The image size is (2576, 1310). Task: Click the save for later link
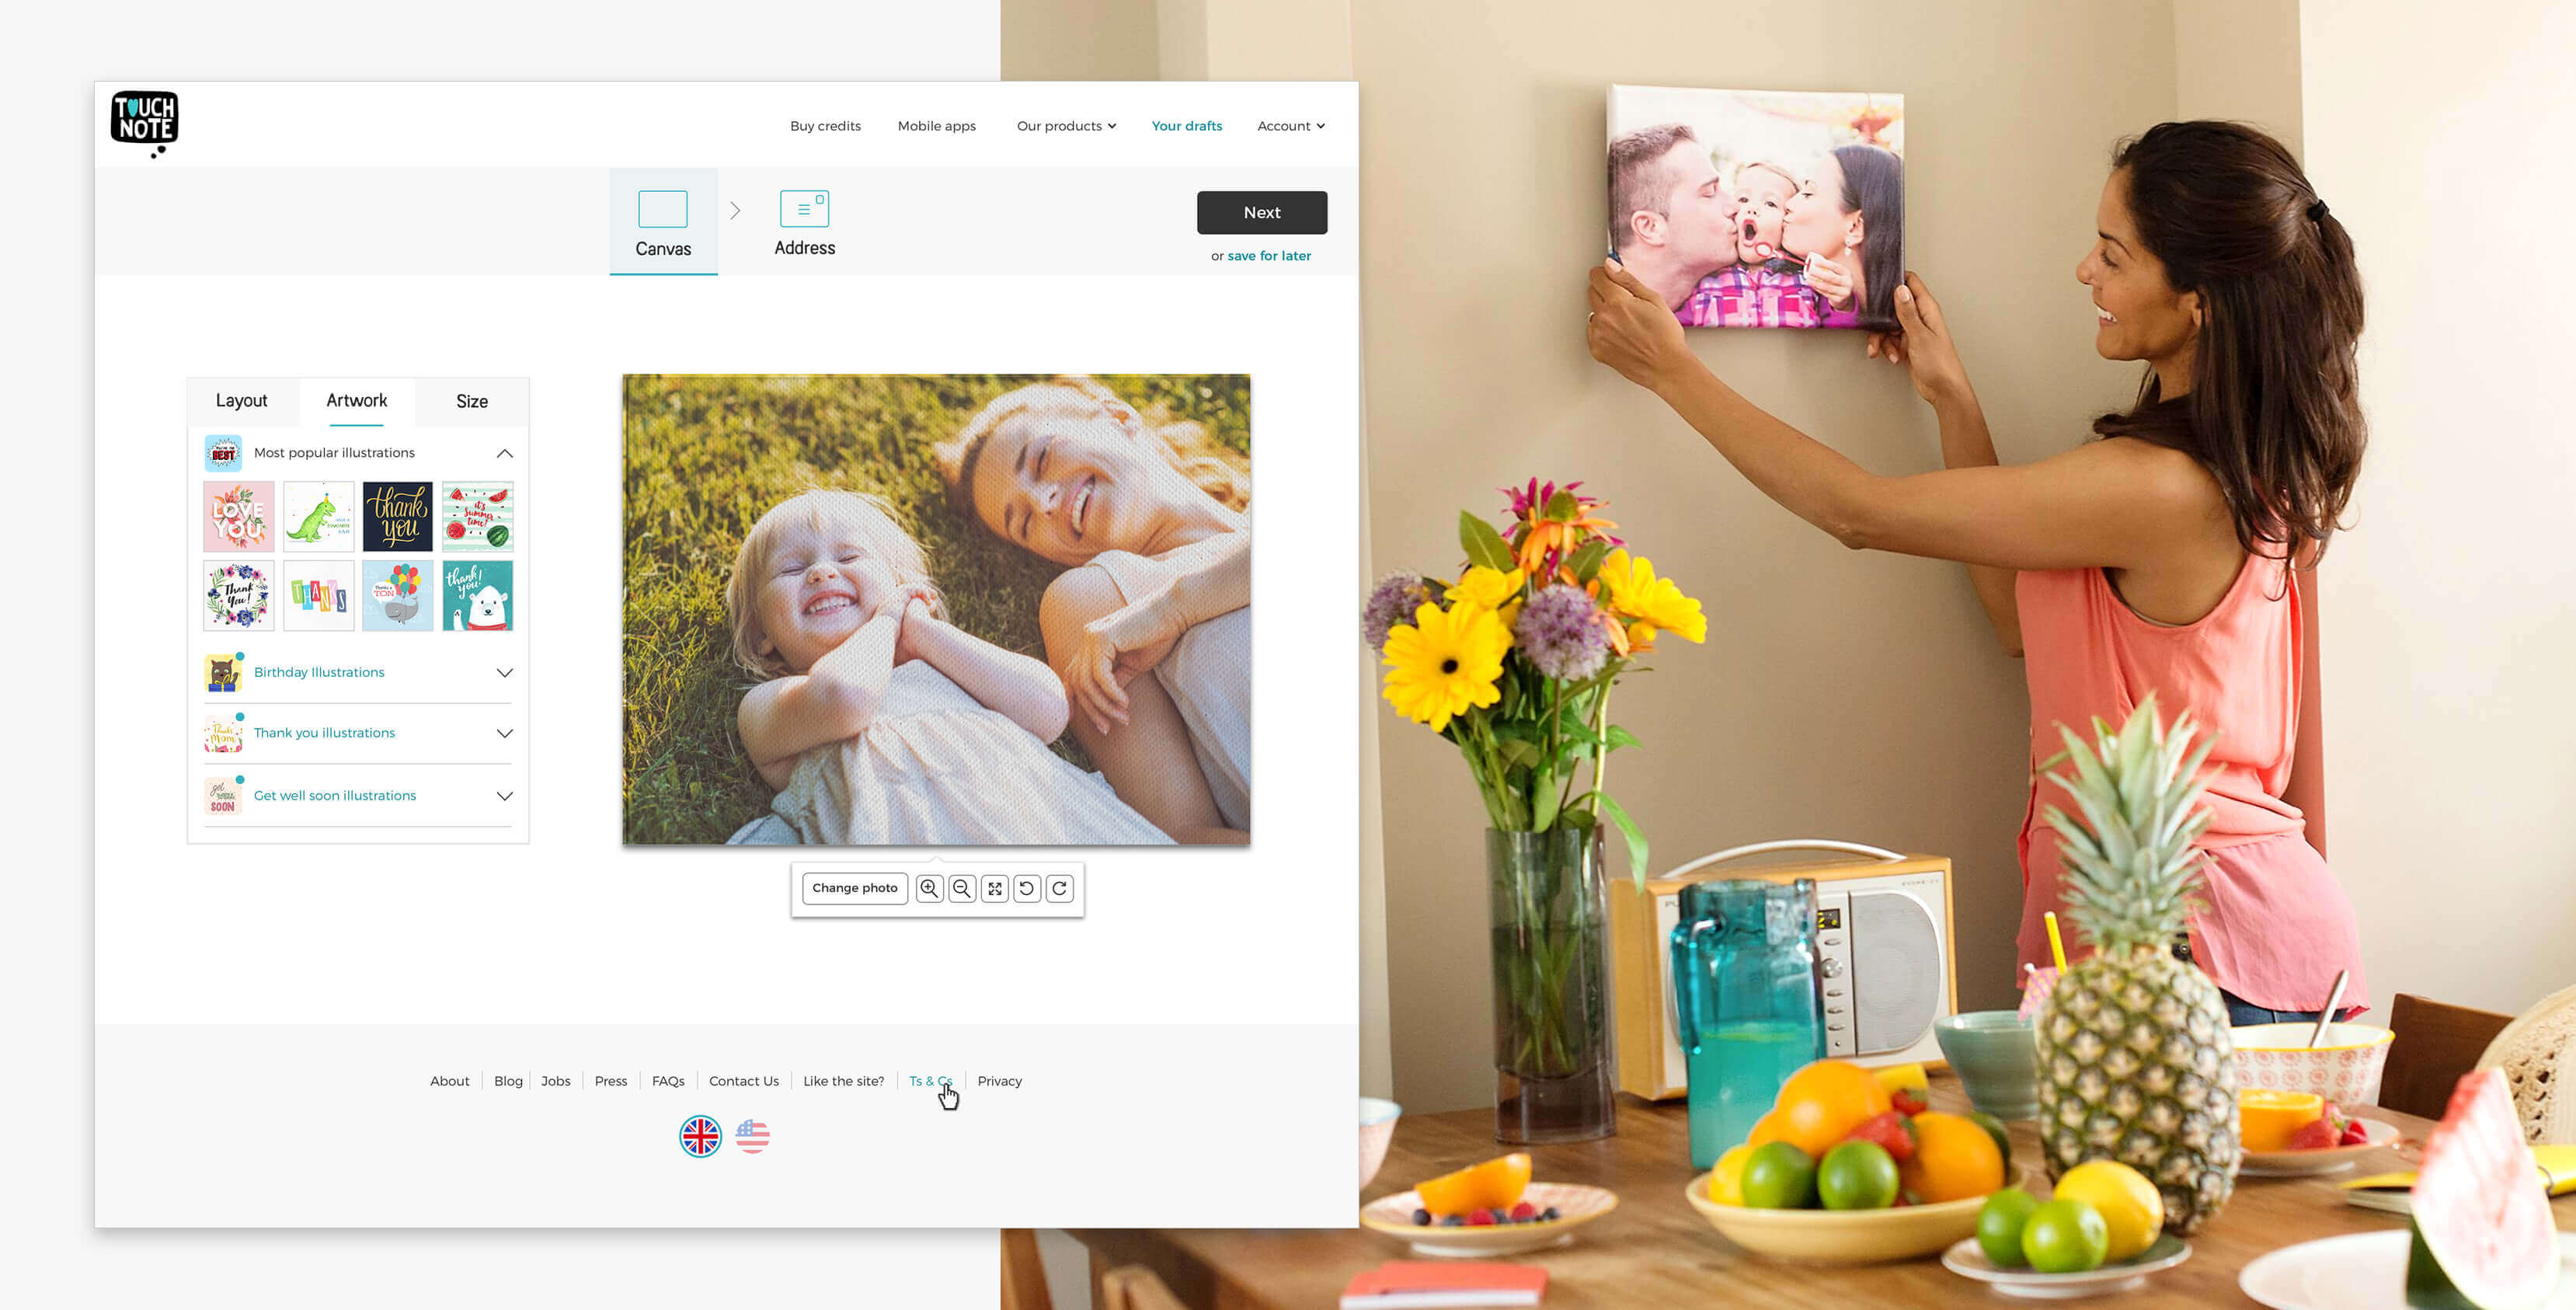(x=1268, y=254)
